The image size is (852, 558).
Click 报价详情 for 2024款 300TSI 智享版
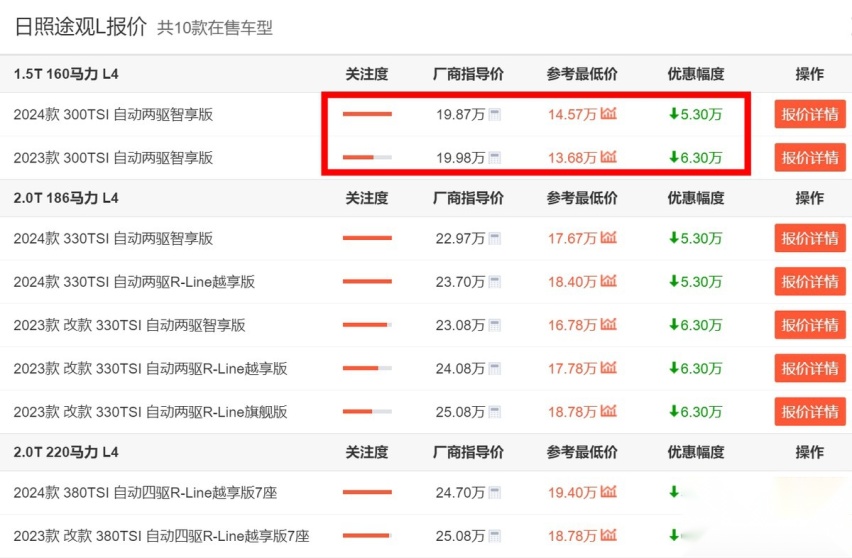tap(810, 114)
